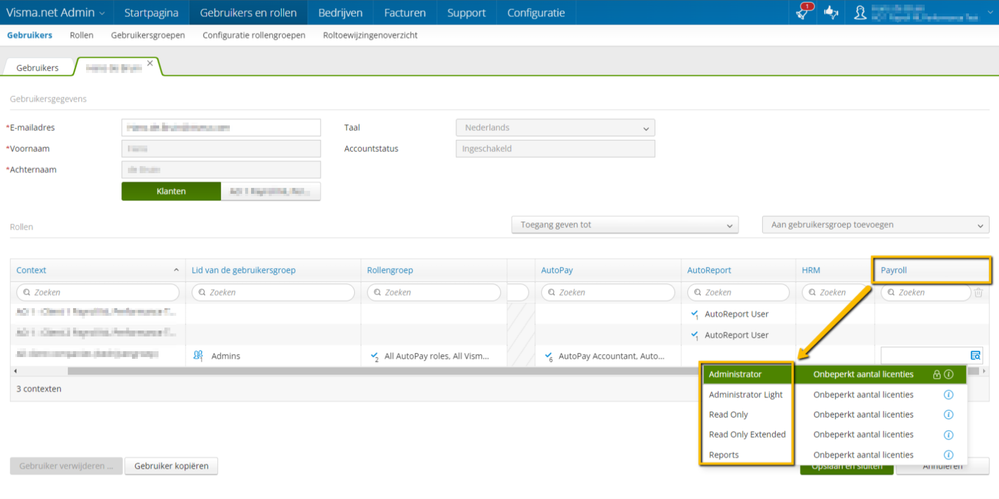Click info icon for Read Only

(x=948, y=414)
